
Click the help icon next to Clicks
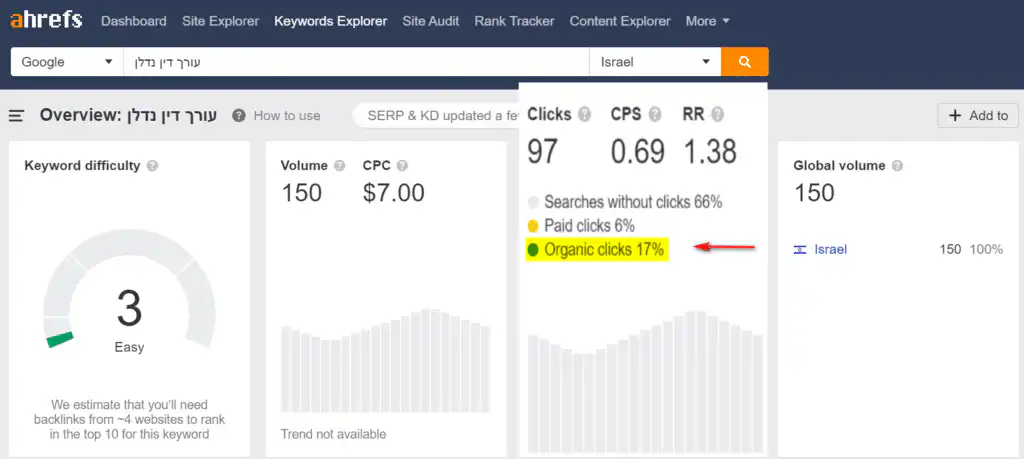[x=584, y=115]
